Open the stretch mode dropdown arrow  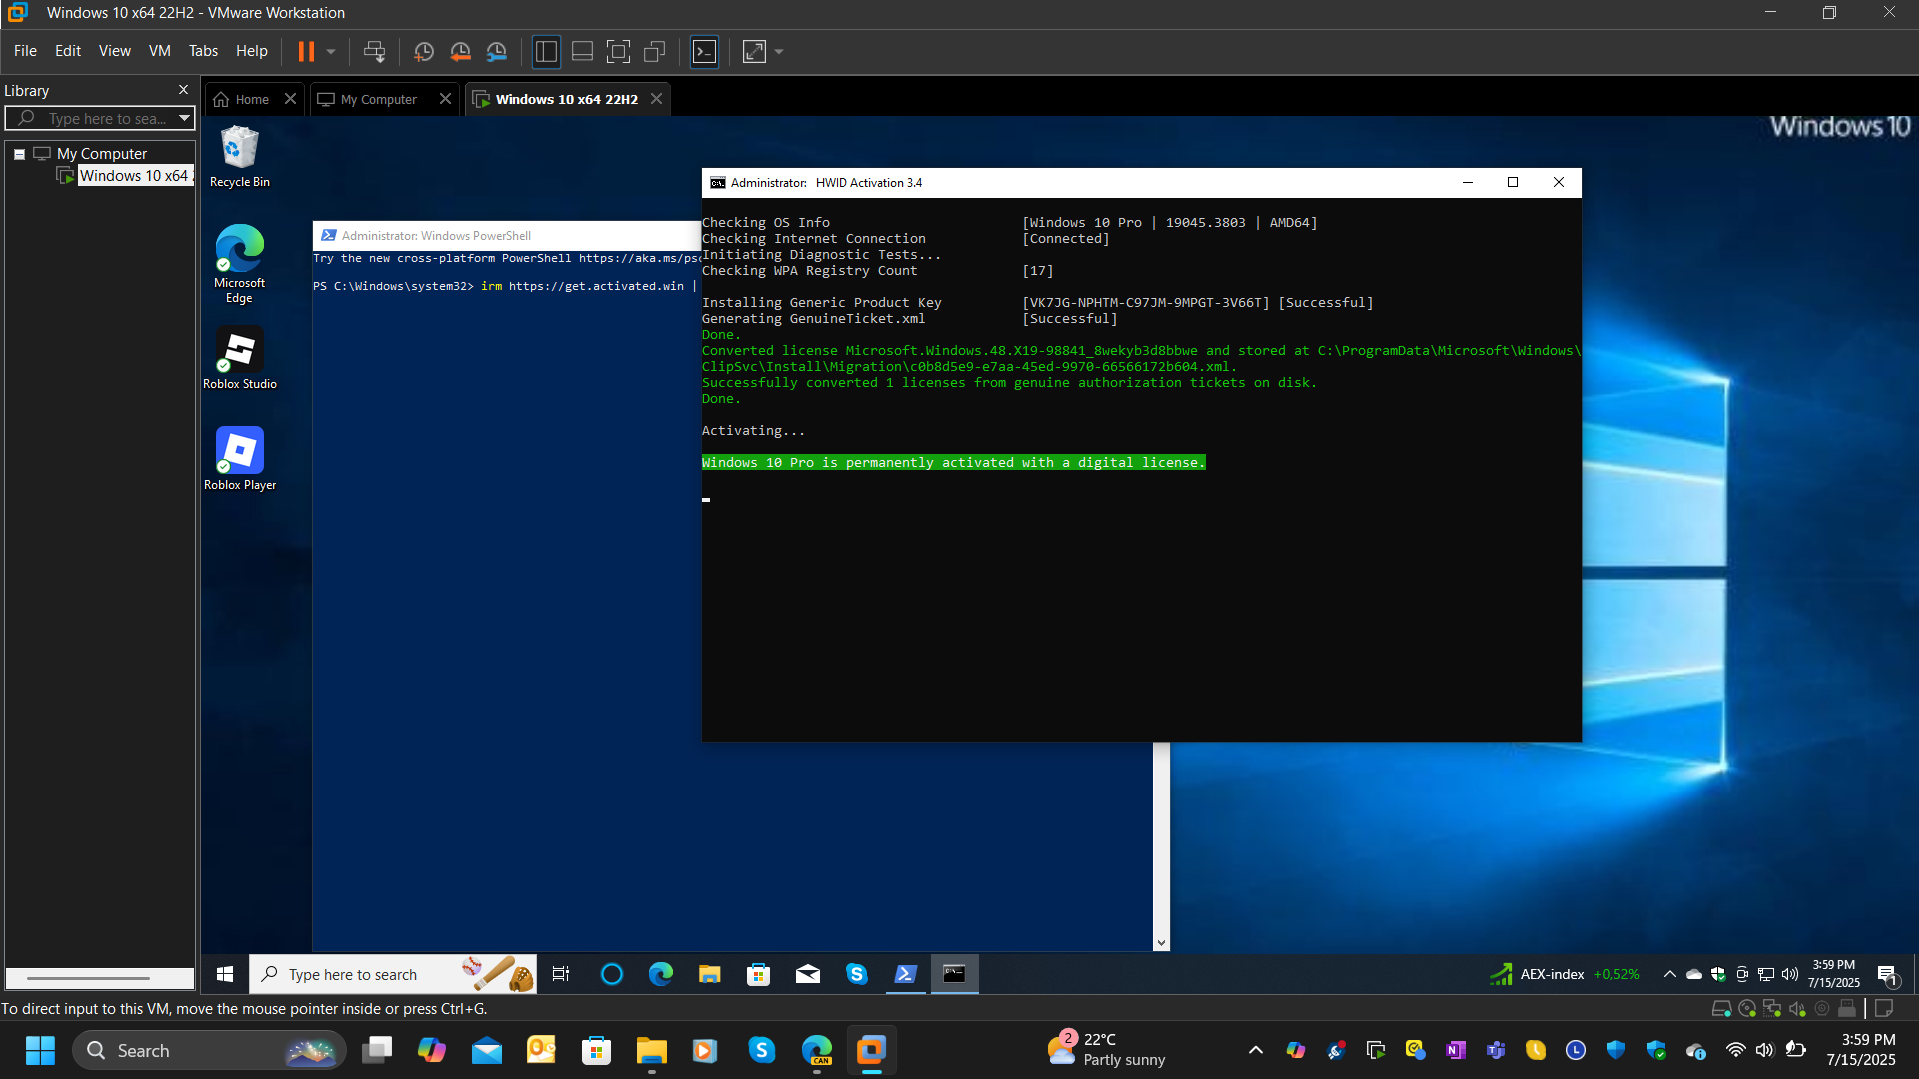779,51
